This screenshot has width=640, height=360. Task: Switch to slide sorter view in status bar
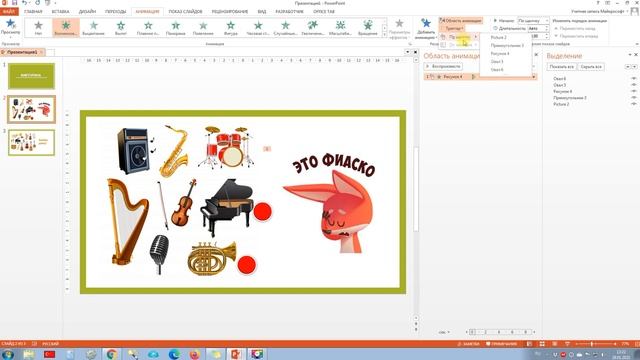542,344
